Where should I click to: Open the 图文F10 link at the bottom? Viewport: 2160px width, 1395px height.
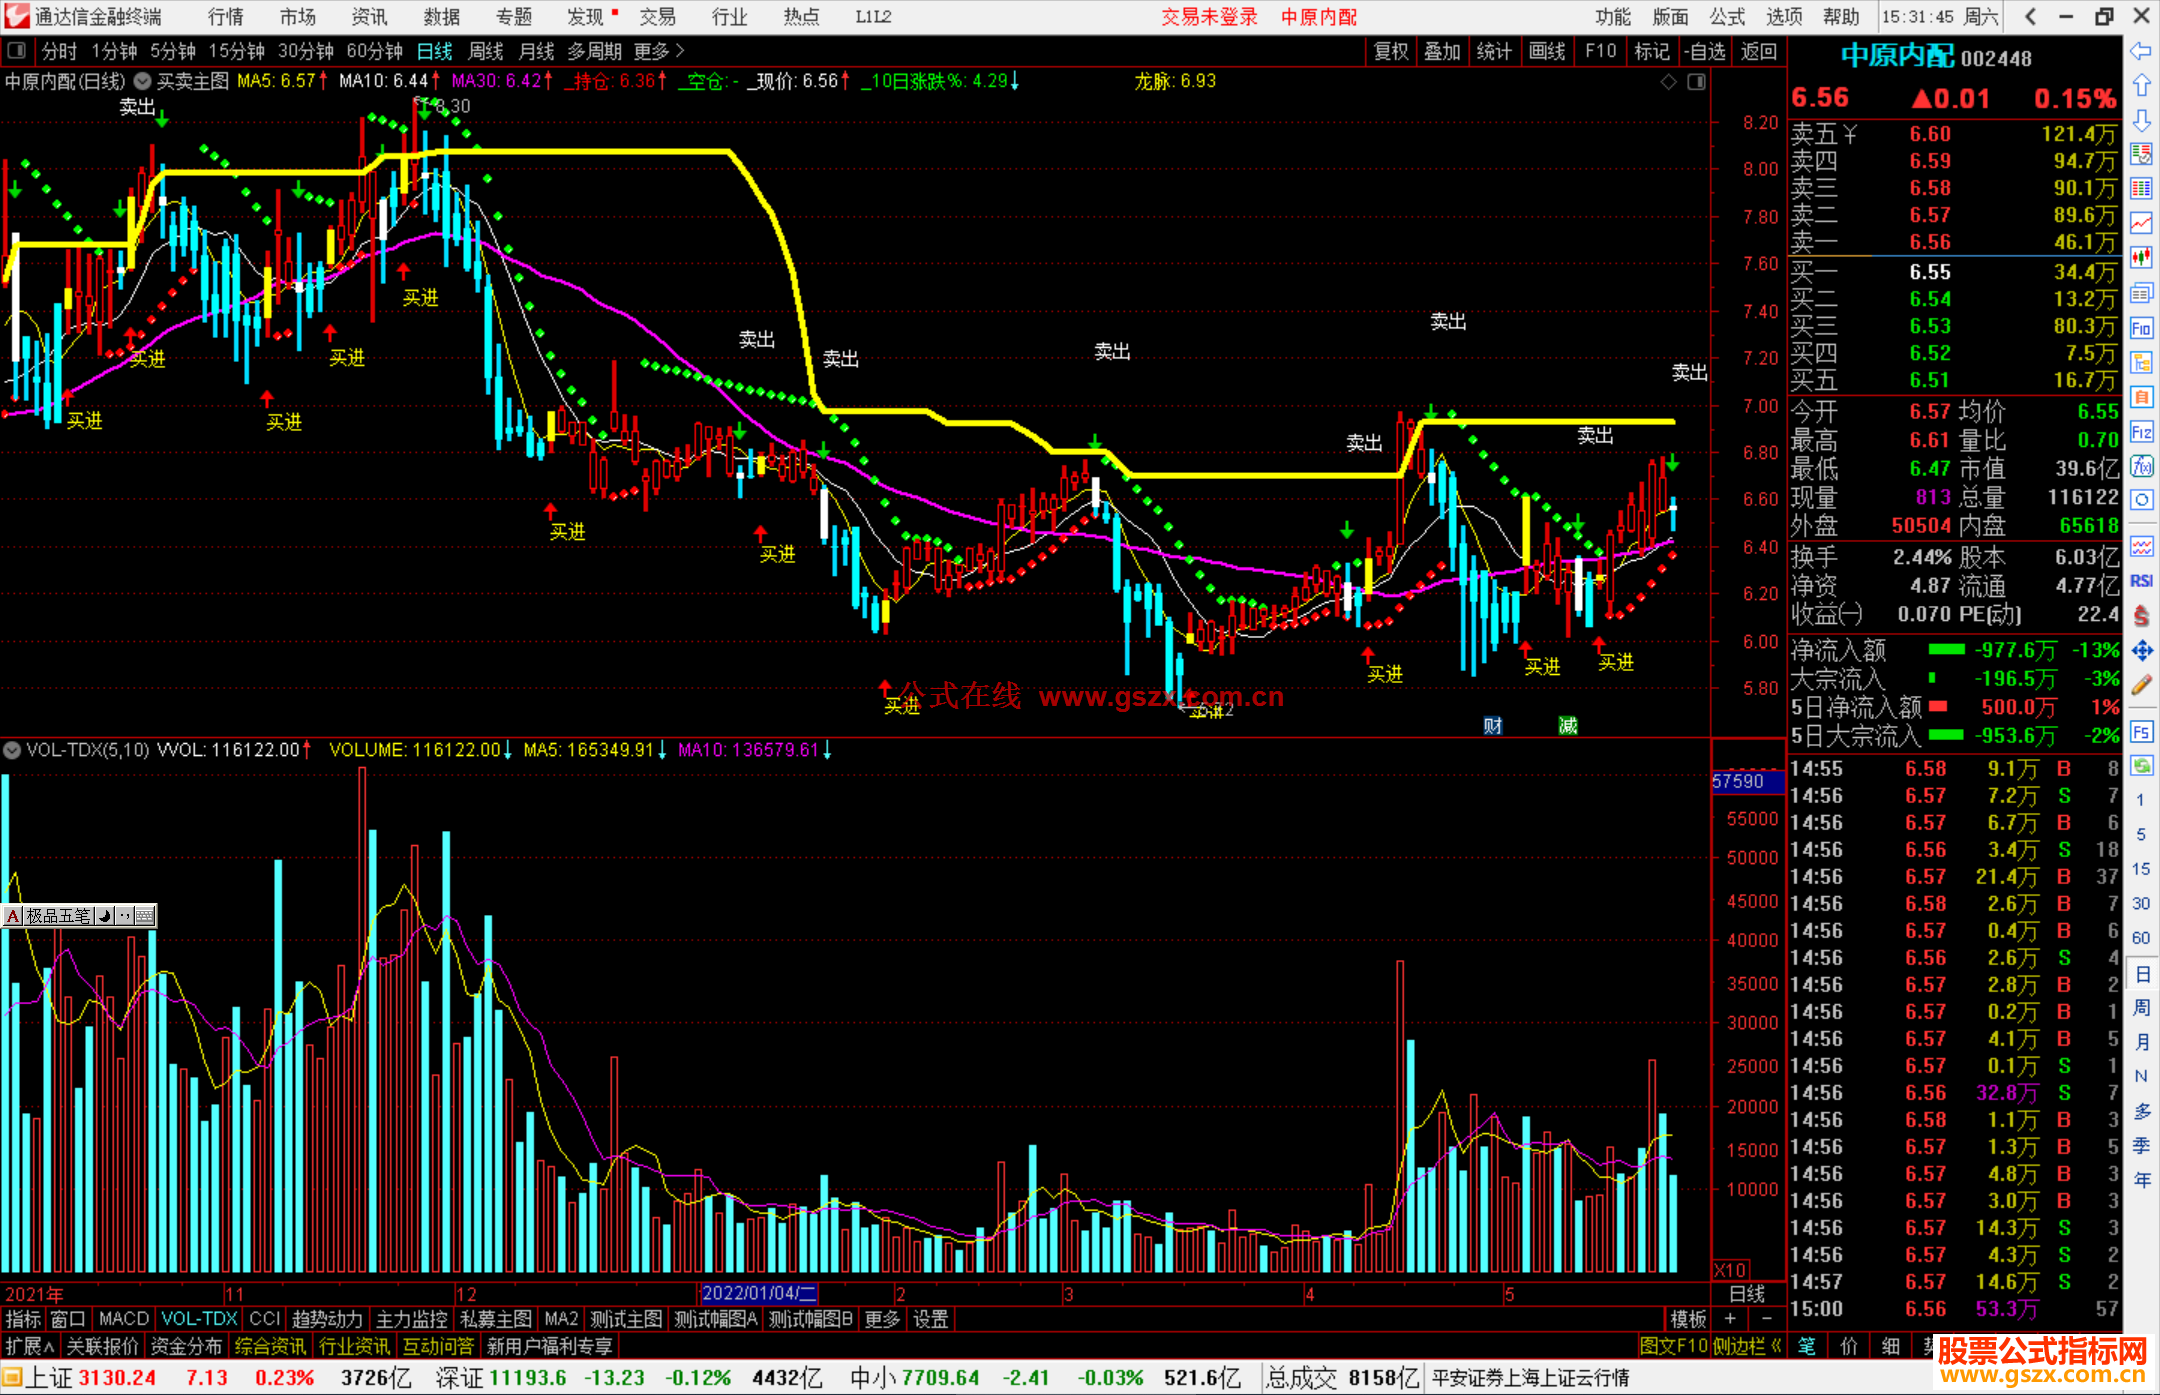(1674, 1346)
